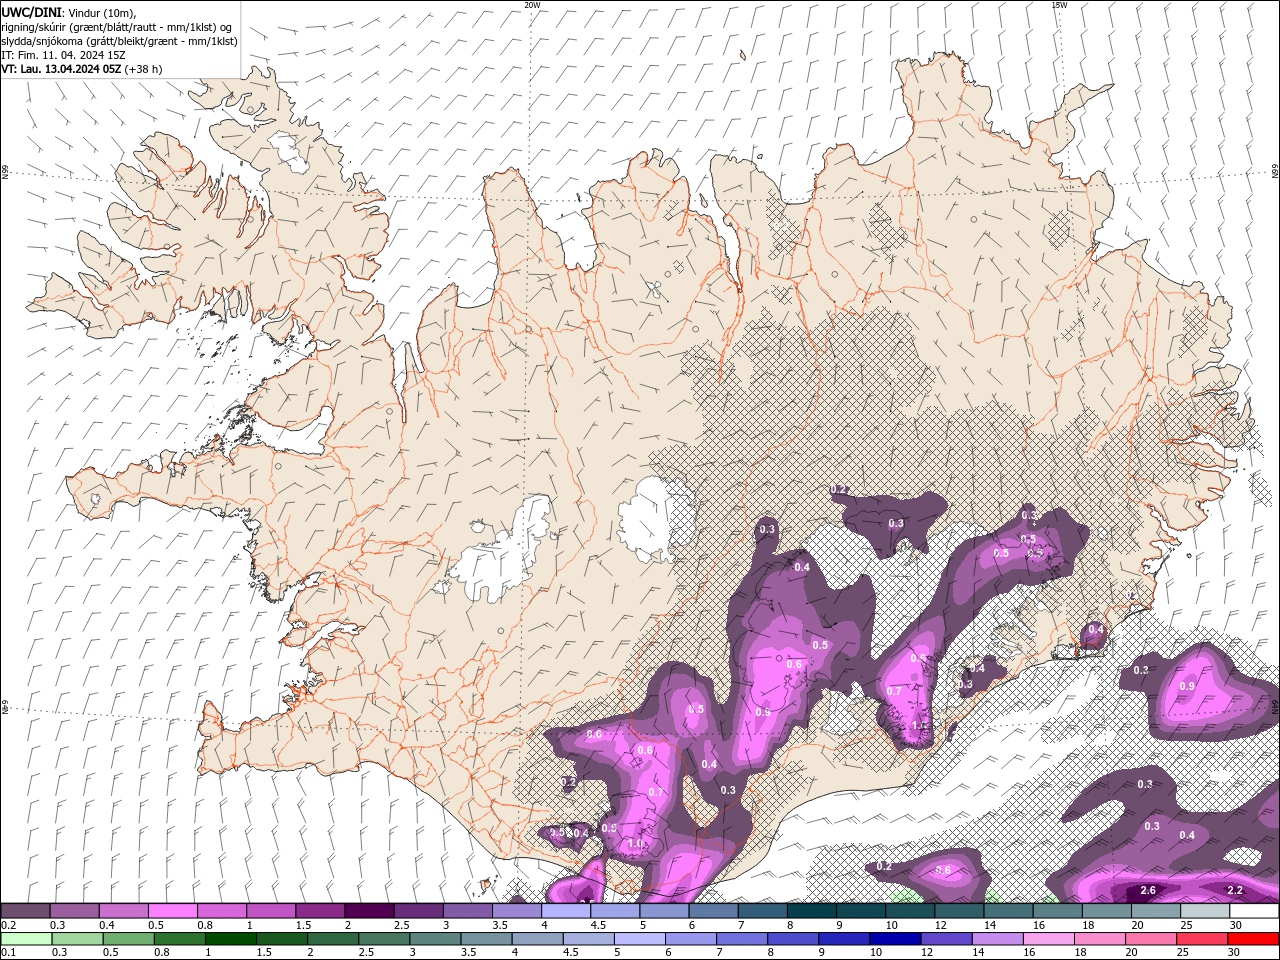Pick the bright red 30 rain-scale swatch
1280x960 pixels.
coord(1252,939)
